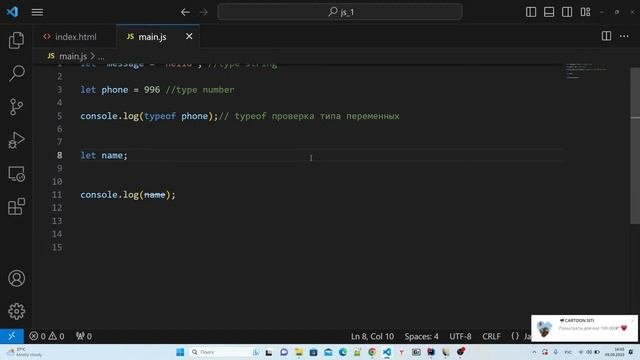The image size is (640, 360).
Task: Switch to the main.js tab
Action: click(152, 37)
